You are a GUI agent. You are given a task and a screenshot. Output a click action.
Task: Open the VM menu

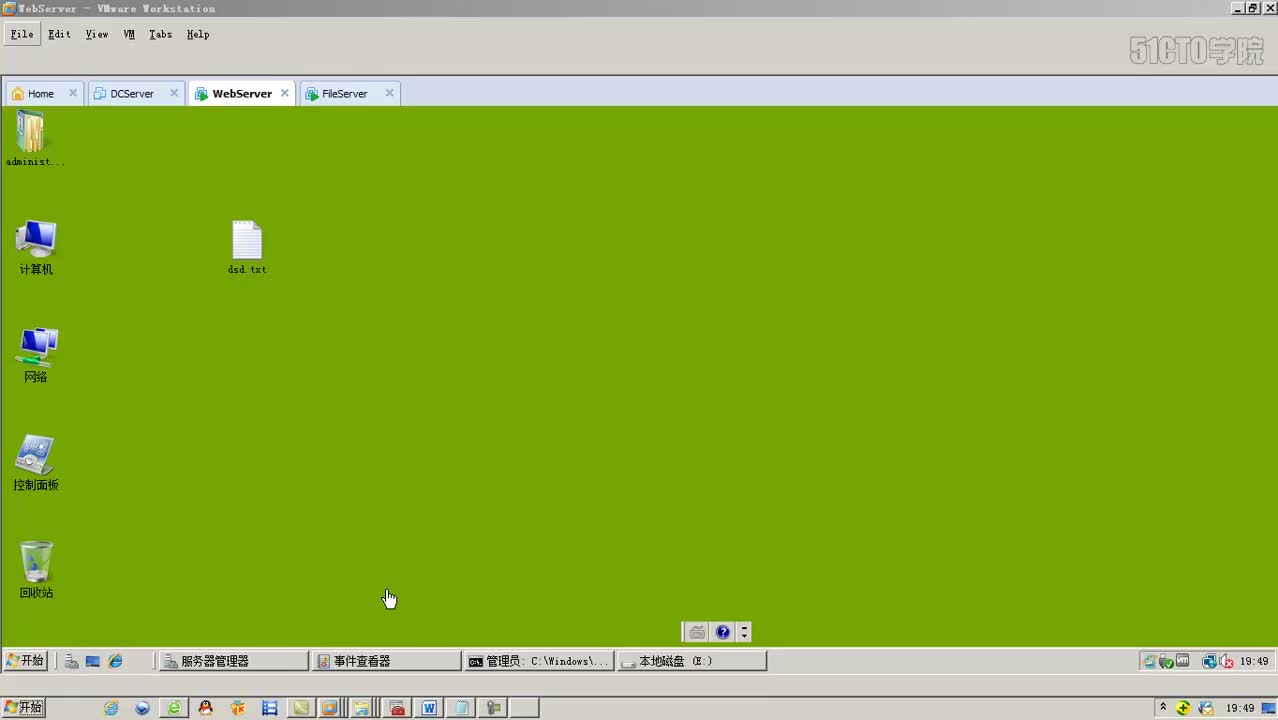129,34
